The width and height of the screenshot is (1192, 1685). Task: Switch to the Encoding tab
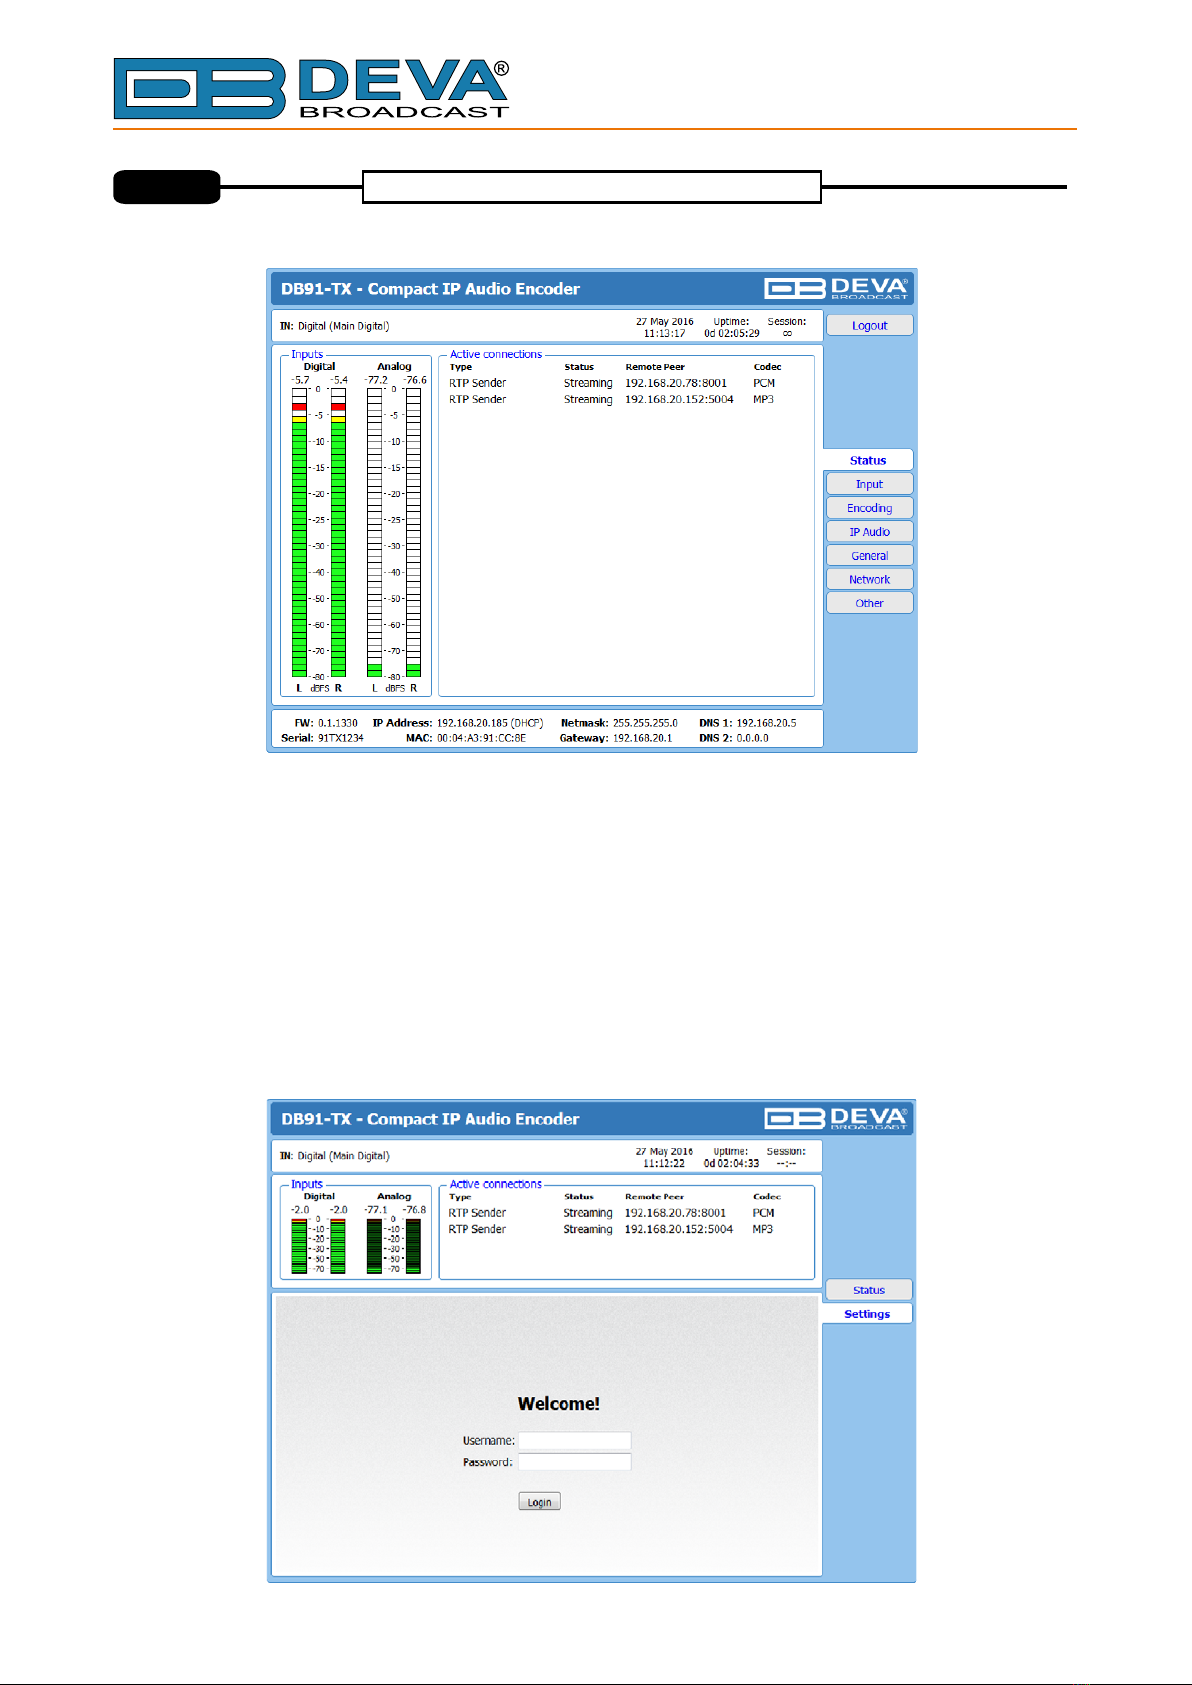869,508
